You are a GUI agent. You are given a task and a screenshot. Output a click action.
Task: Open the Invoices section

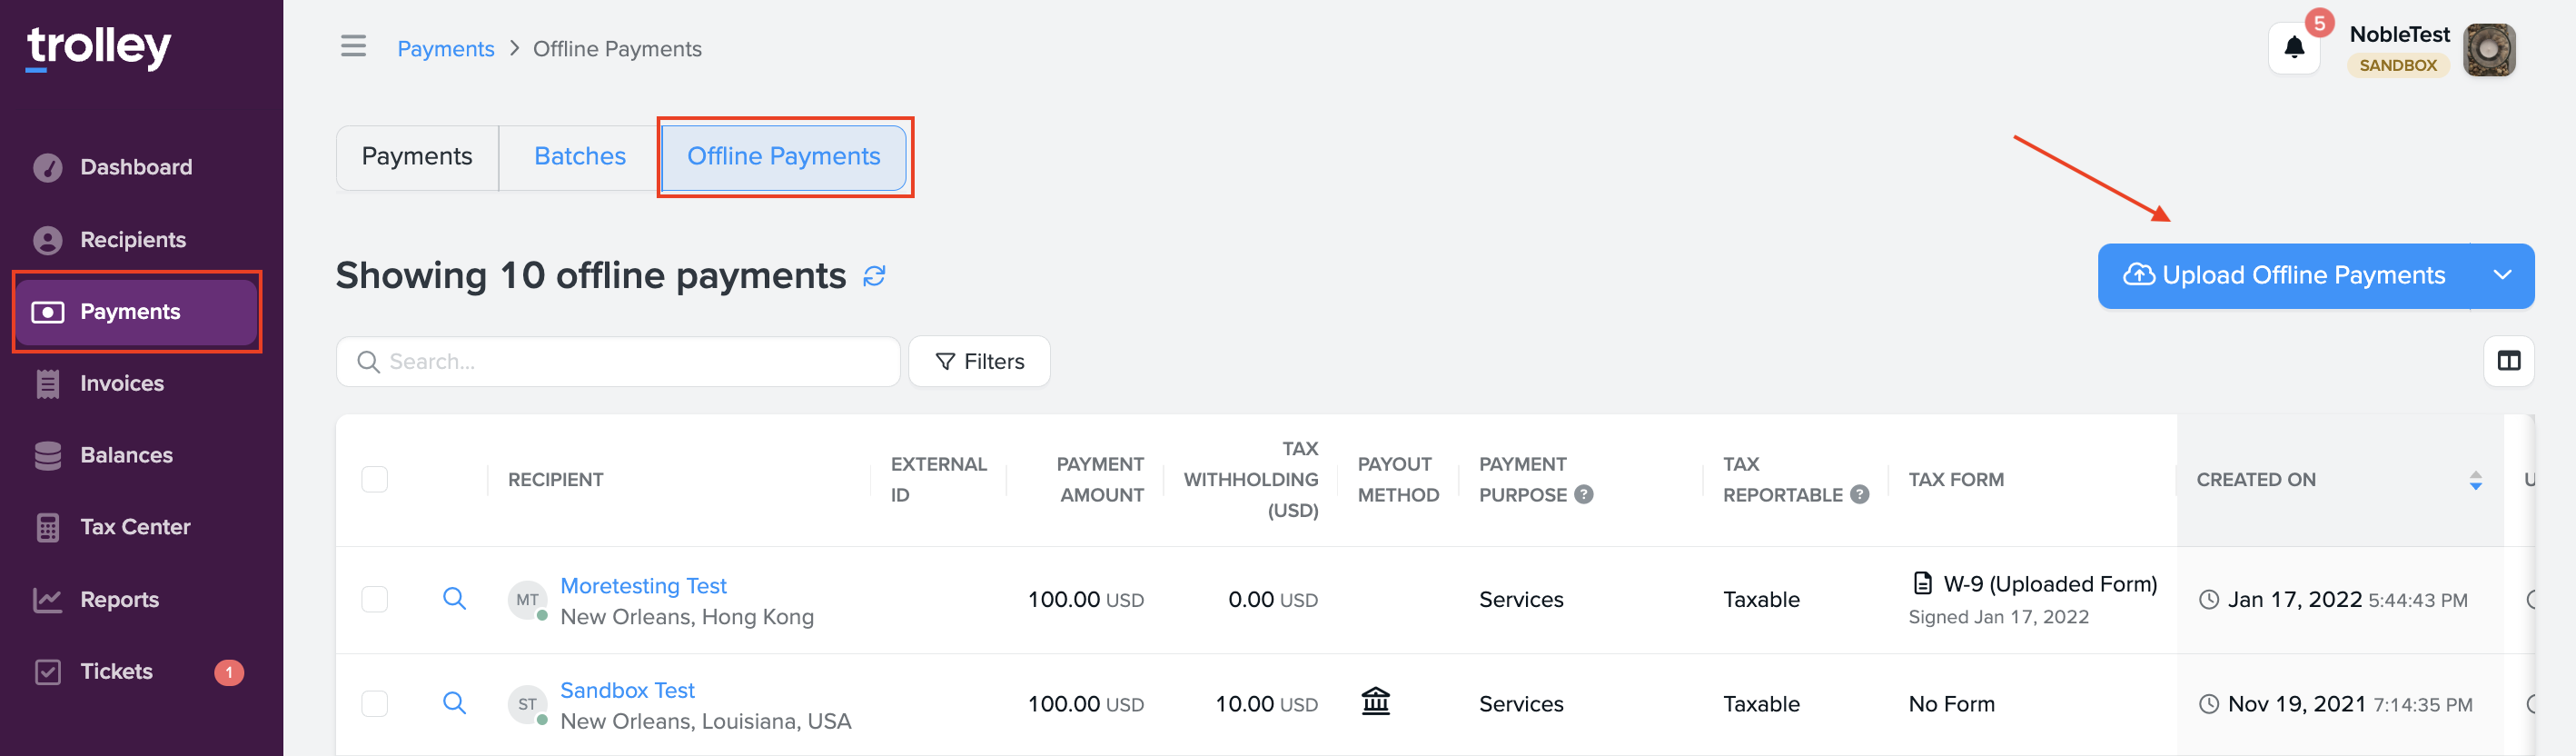click(122, 383)
